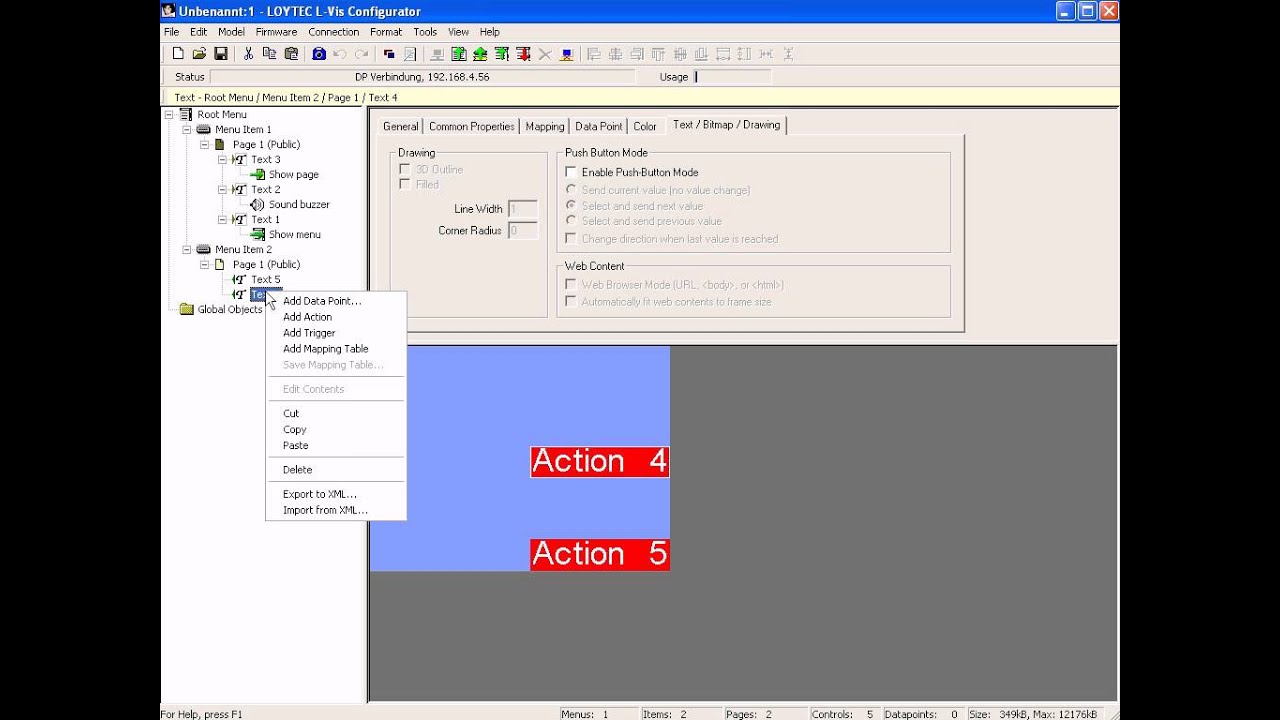Viewport: 1280px width, 720px height.
Task: Click the Line Width input field
Action: pos(523,209)
